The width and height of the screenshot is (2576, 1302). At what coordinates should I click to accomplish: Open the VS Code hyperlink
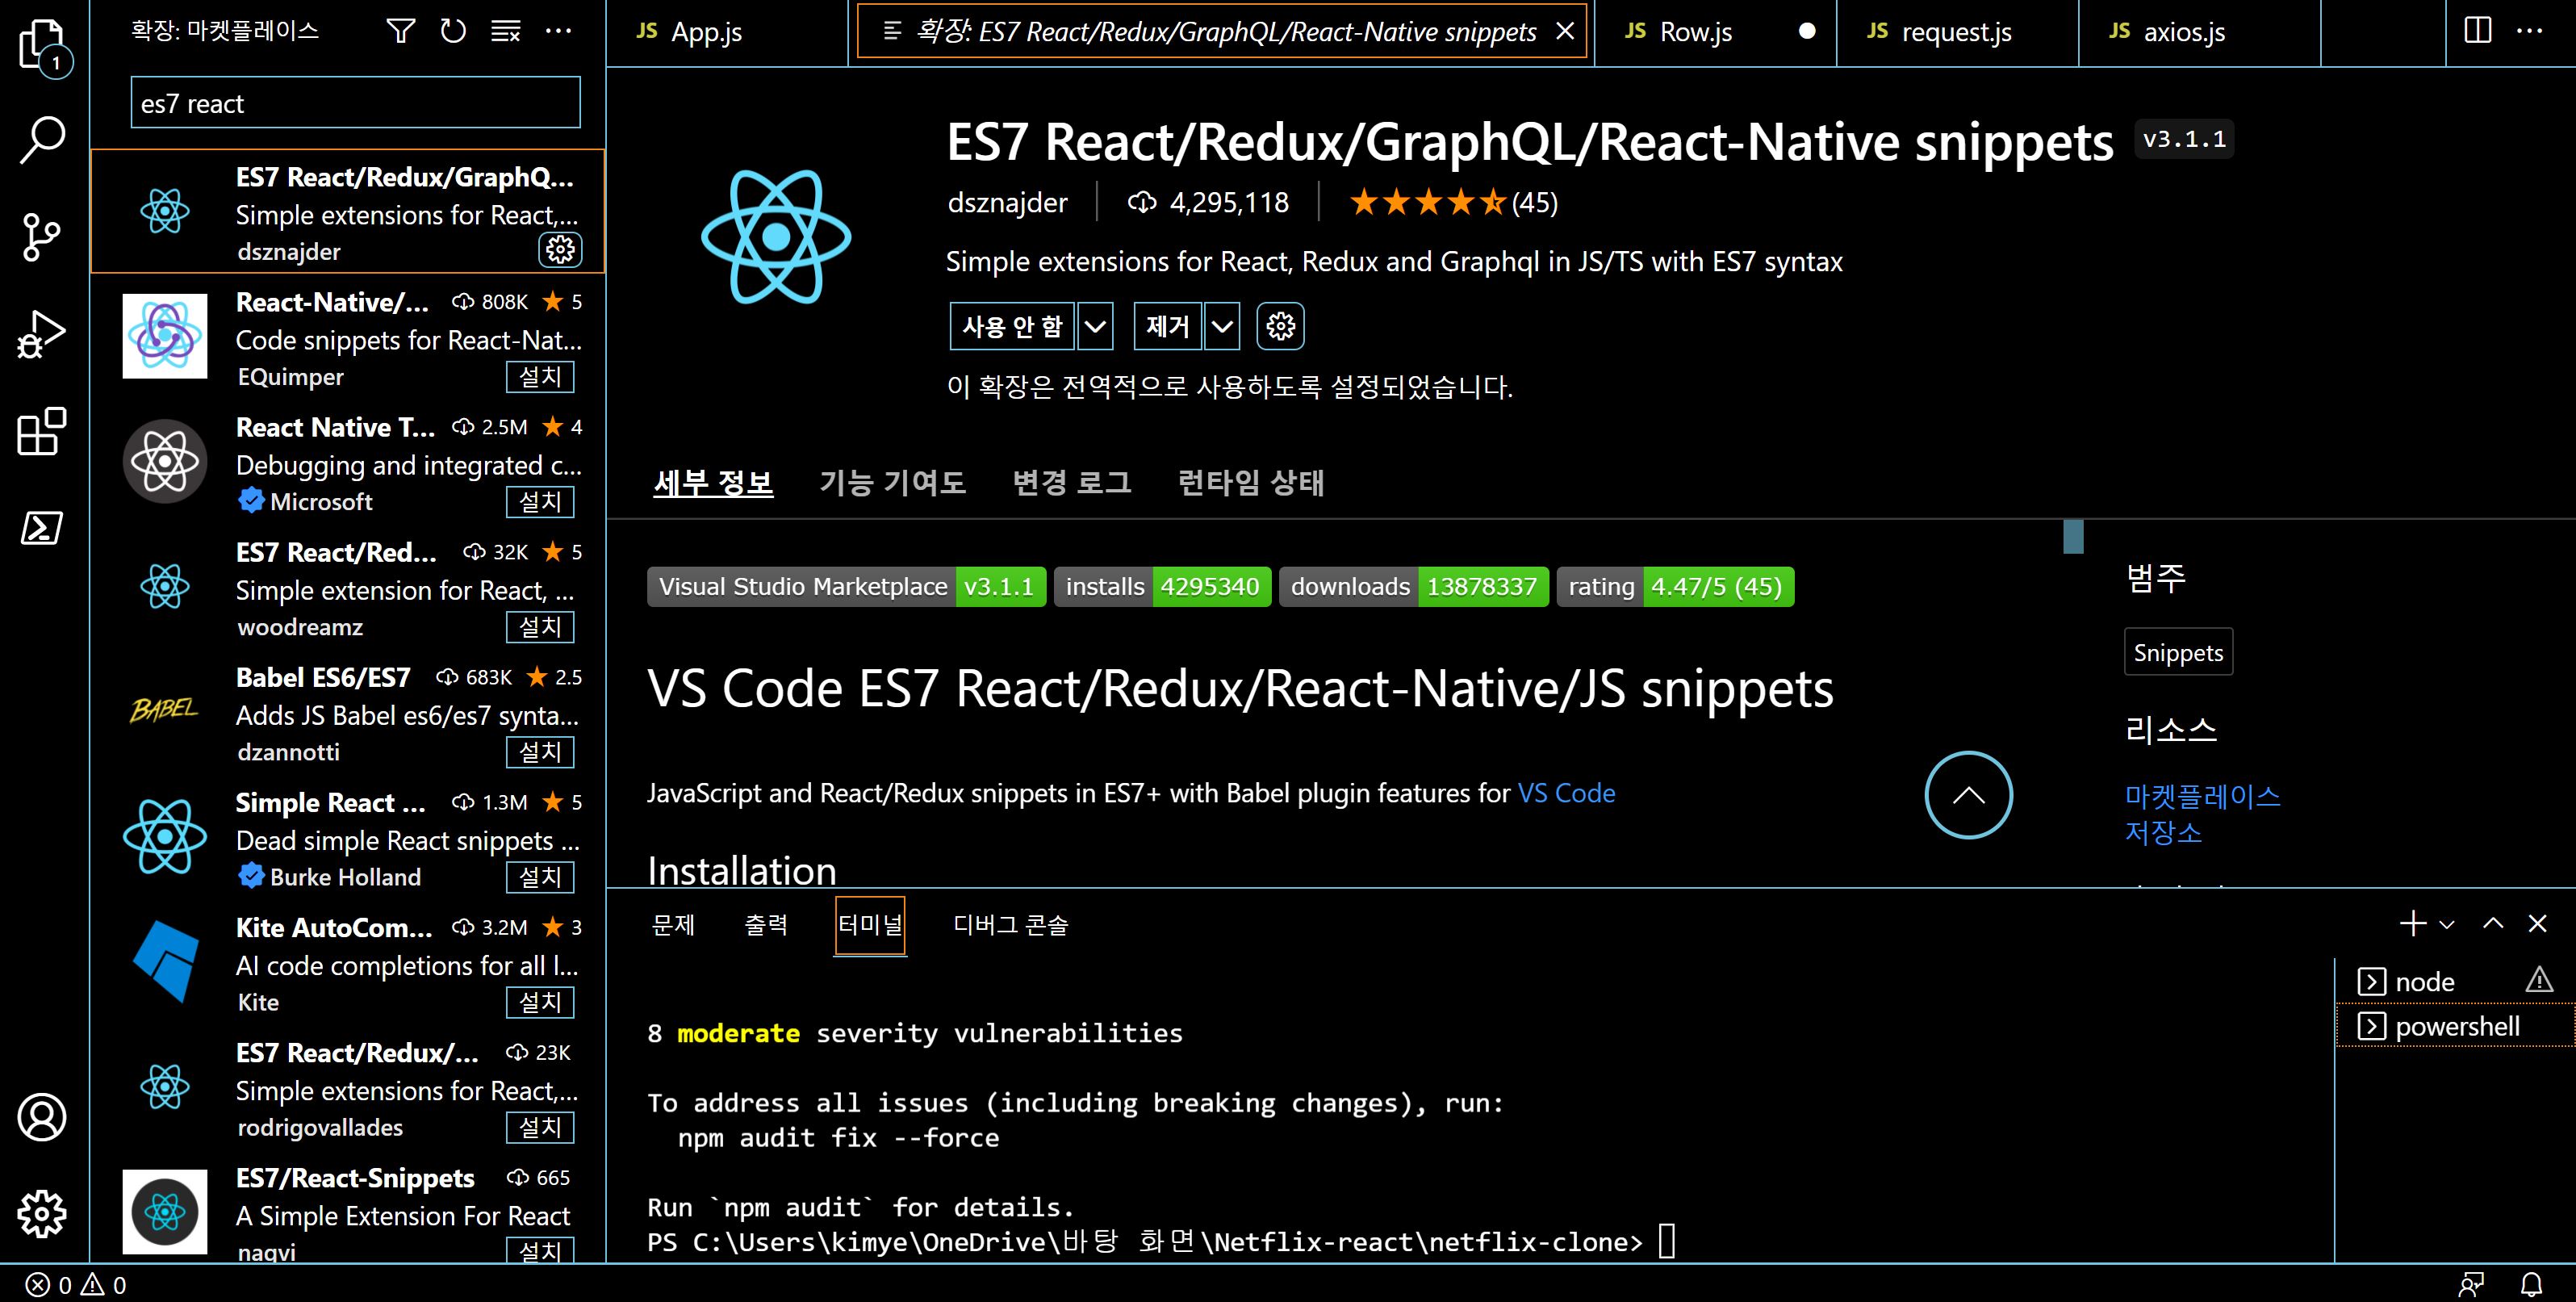pyautogui.click(x=1566, y=793)
